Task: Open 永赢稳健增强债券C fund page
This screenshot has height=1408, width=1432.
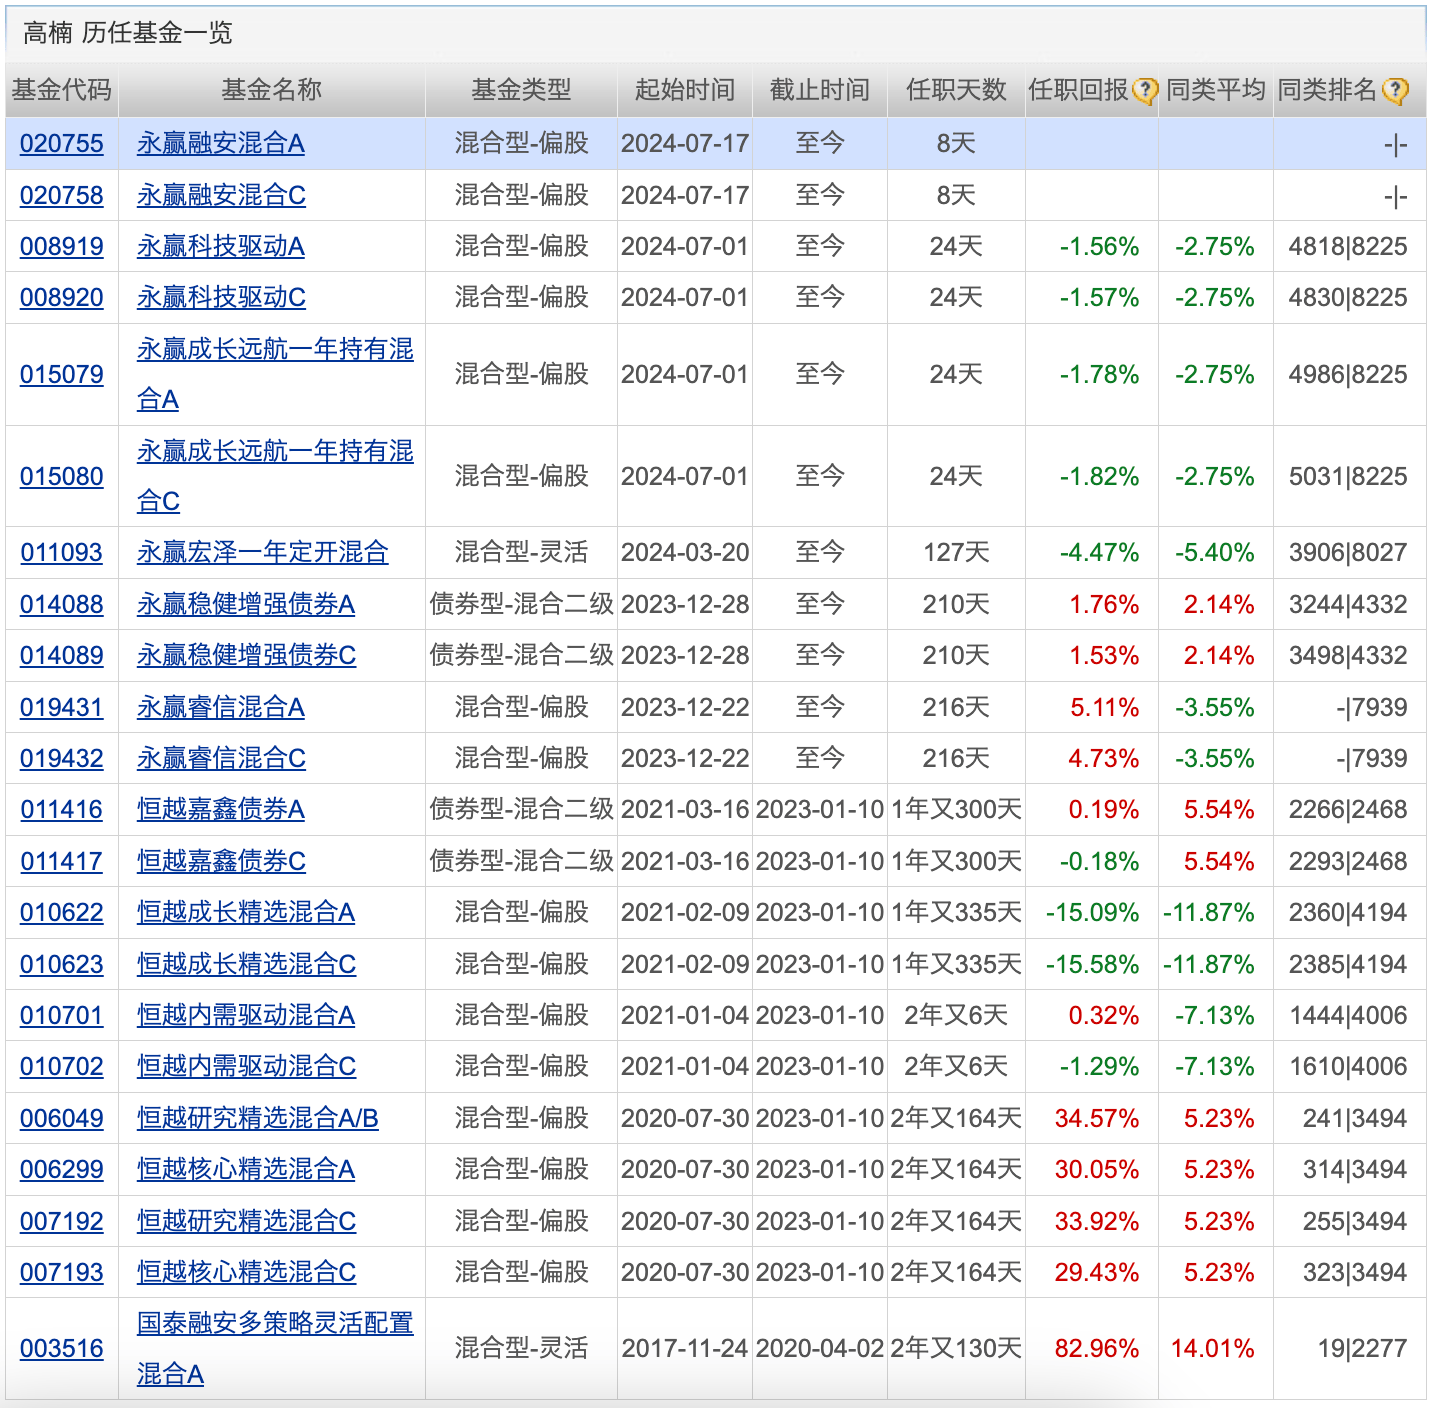Action: 246,655
